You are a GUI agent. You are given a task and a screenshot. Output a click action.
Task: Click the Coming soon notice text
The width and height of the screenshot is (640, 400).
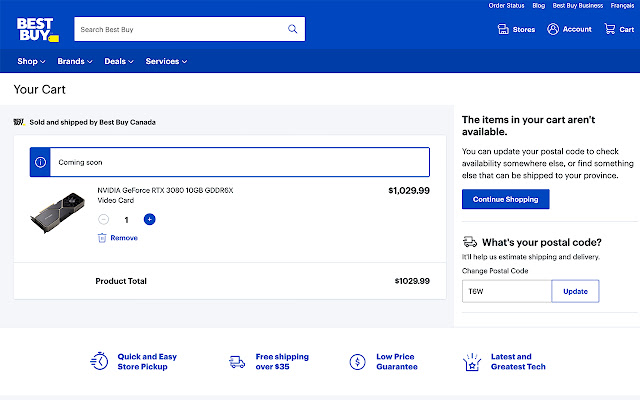click(x=80, y=162)
